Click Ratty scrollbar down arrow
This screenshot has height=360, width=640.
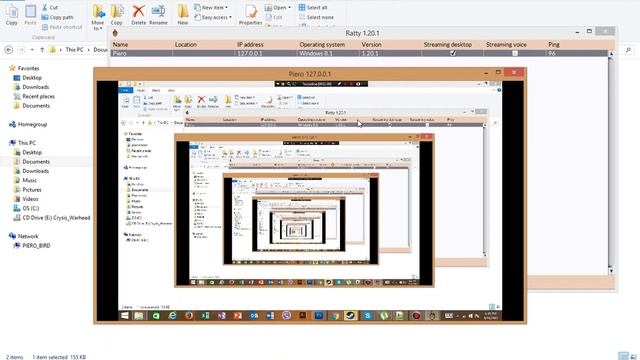coord(611,271)
